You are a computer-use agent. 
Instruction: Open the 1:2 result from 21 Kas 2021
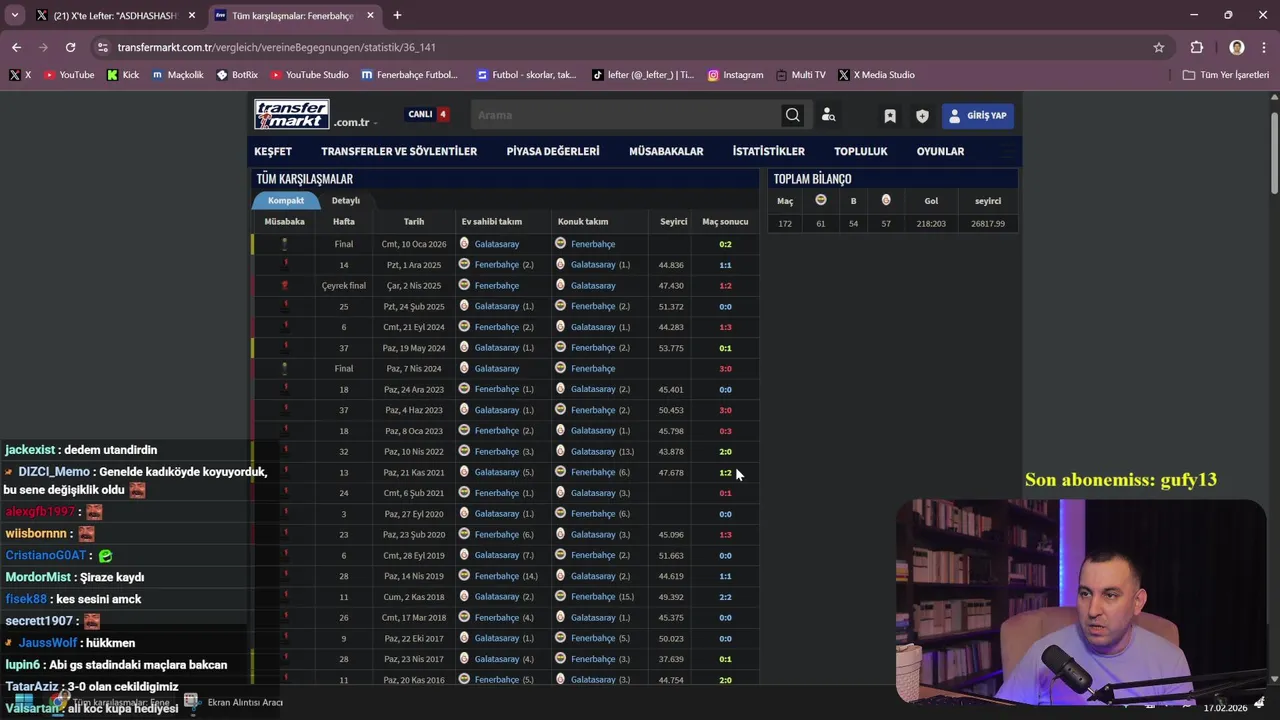[x=725, y=473]
